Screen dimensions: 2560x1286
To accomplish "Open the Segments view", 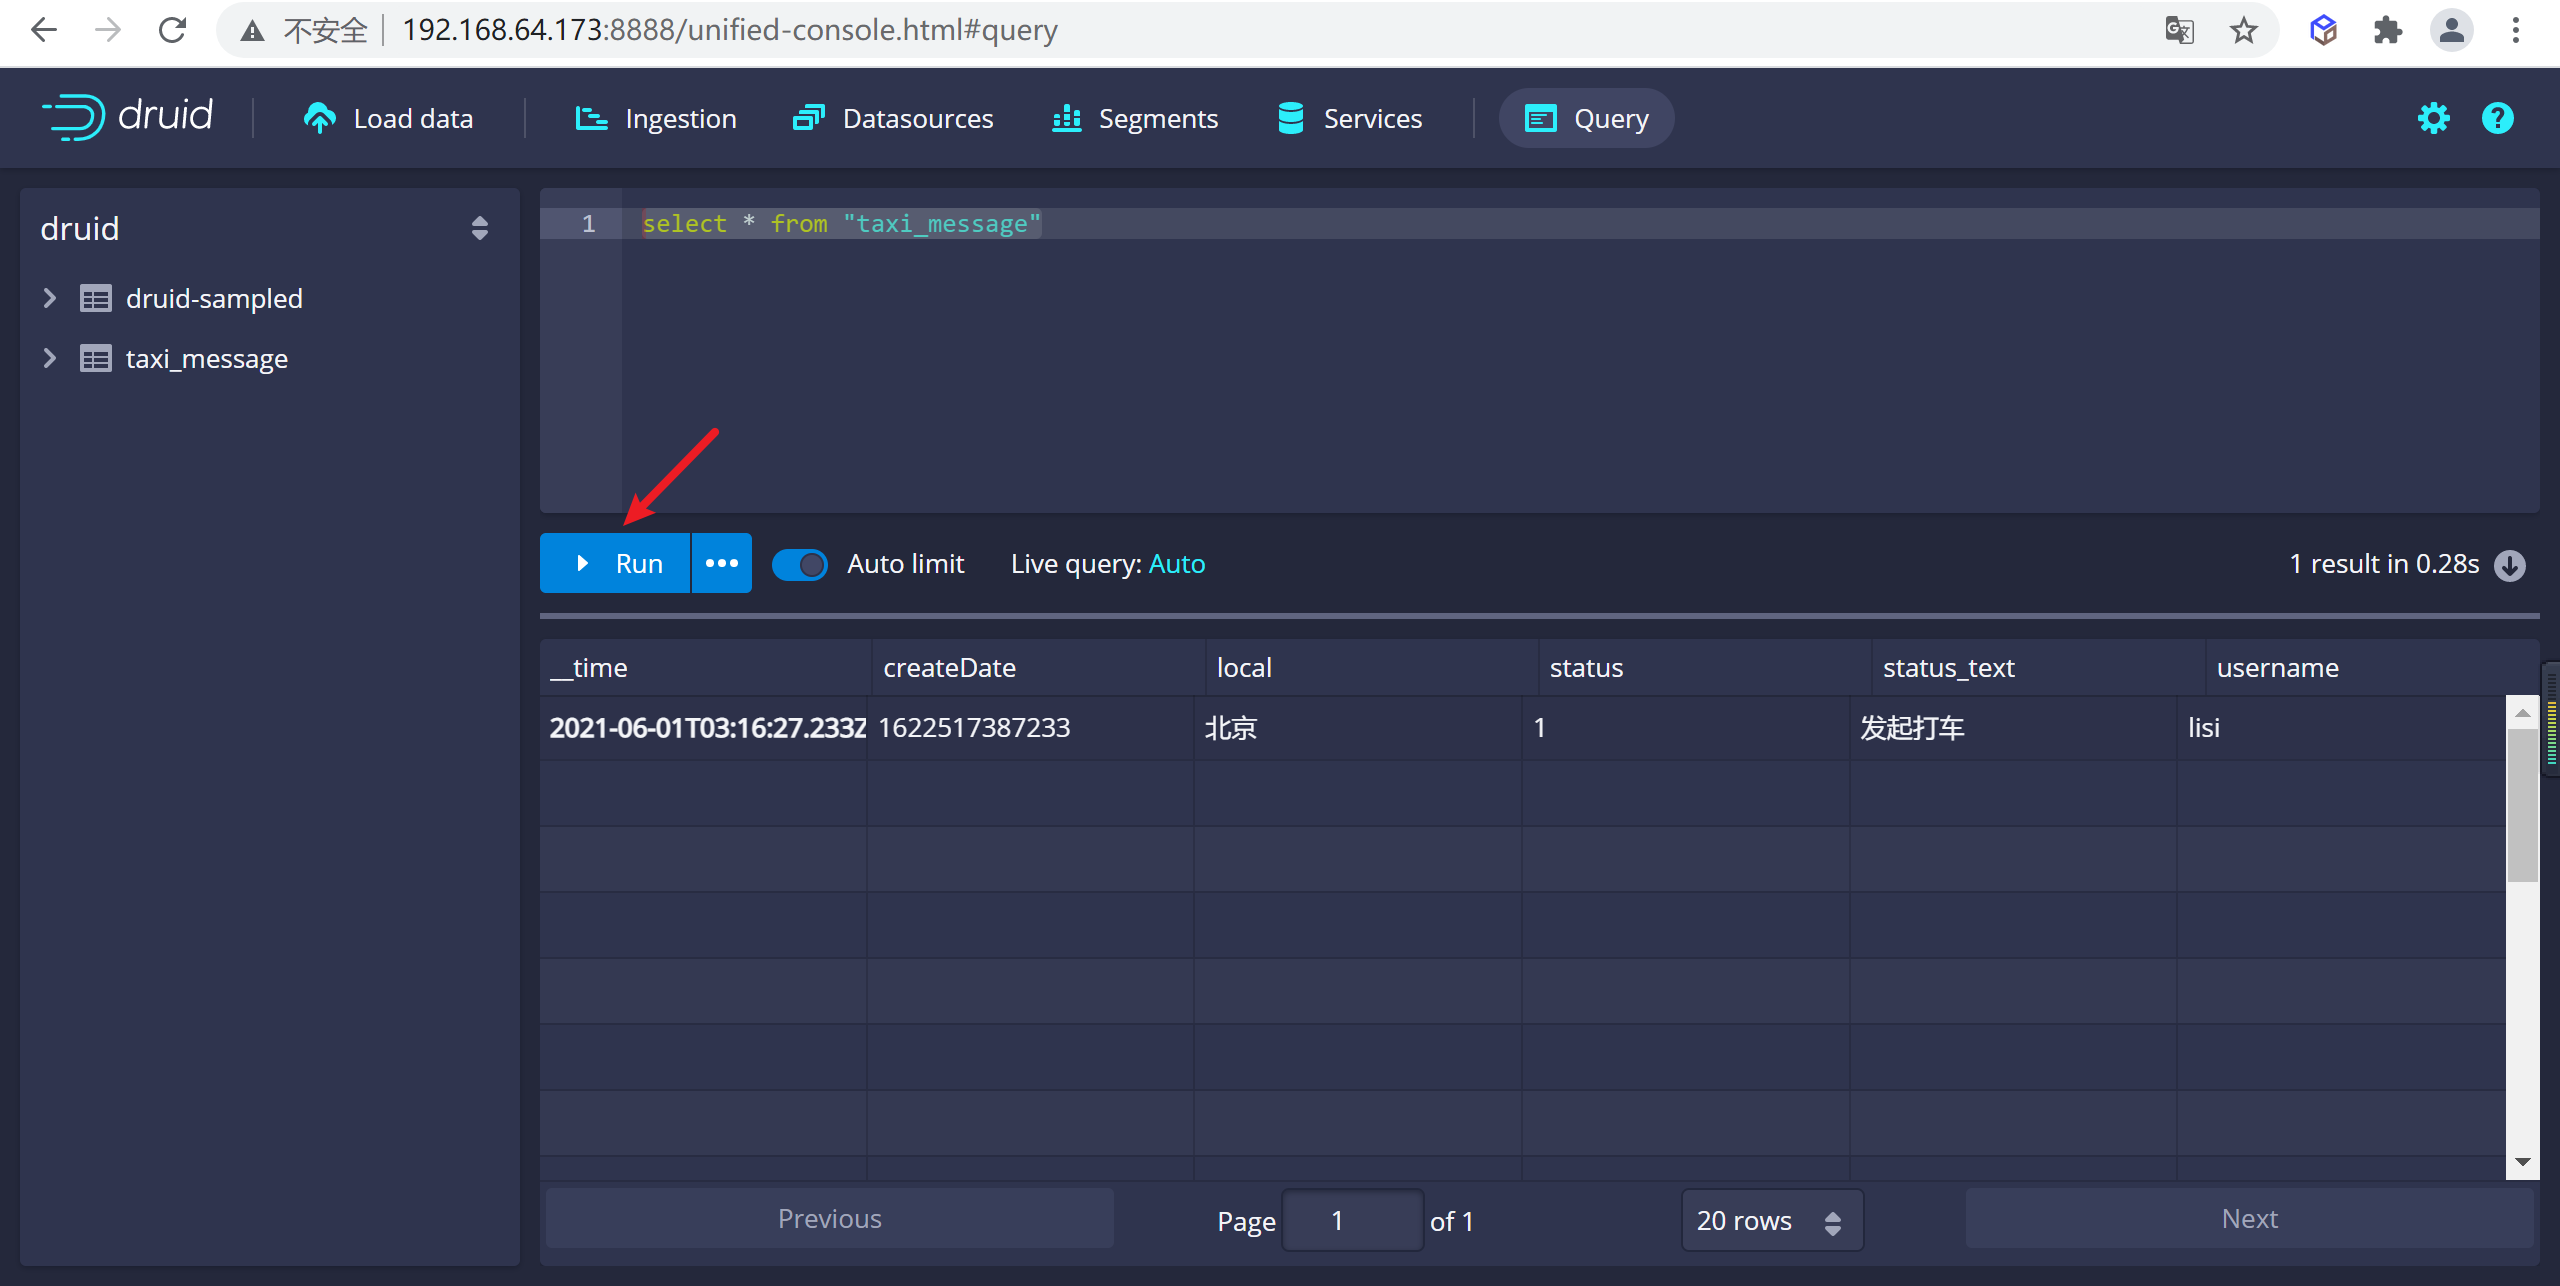I will (x=1135, y=118).
